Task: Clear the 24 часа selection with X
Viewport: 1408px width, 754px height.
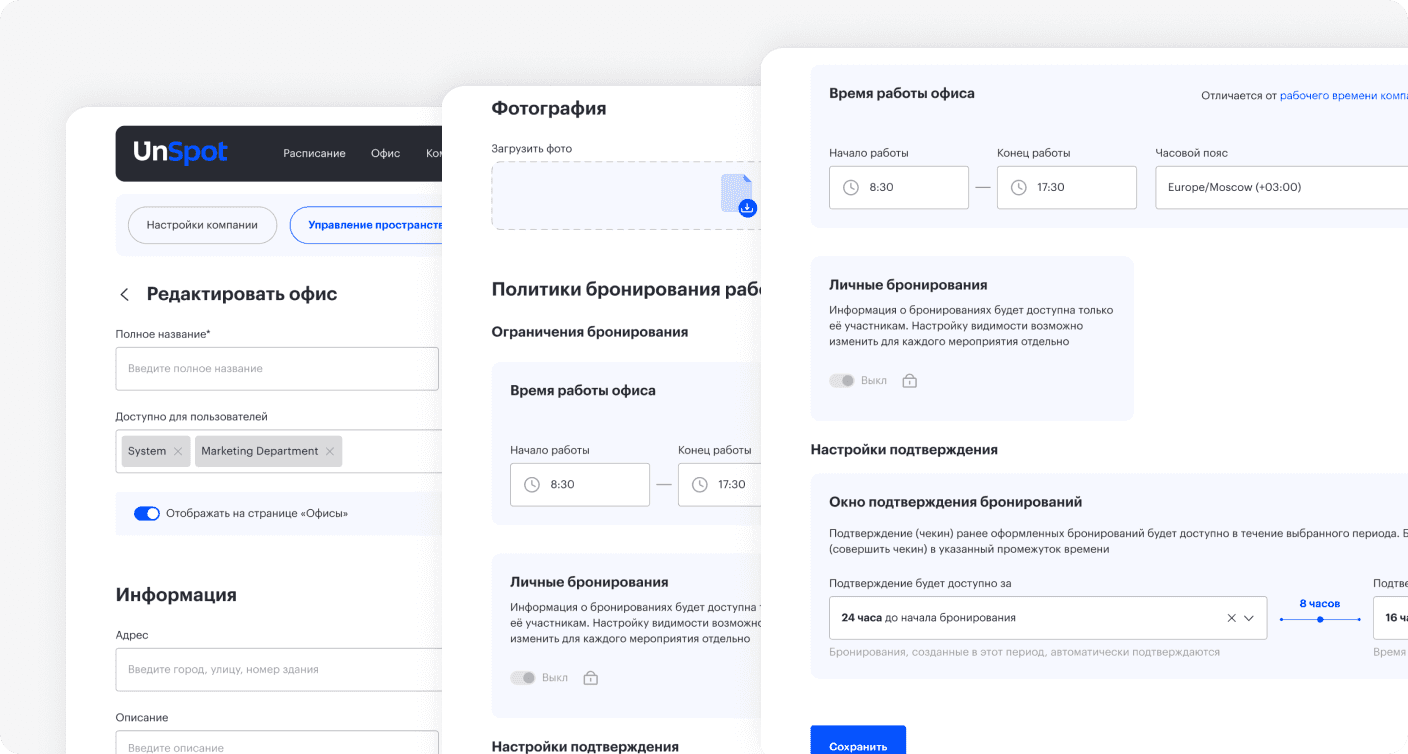Action: click(1232, 618)
